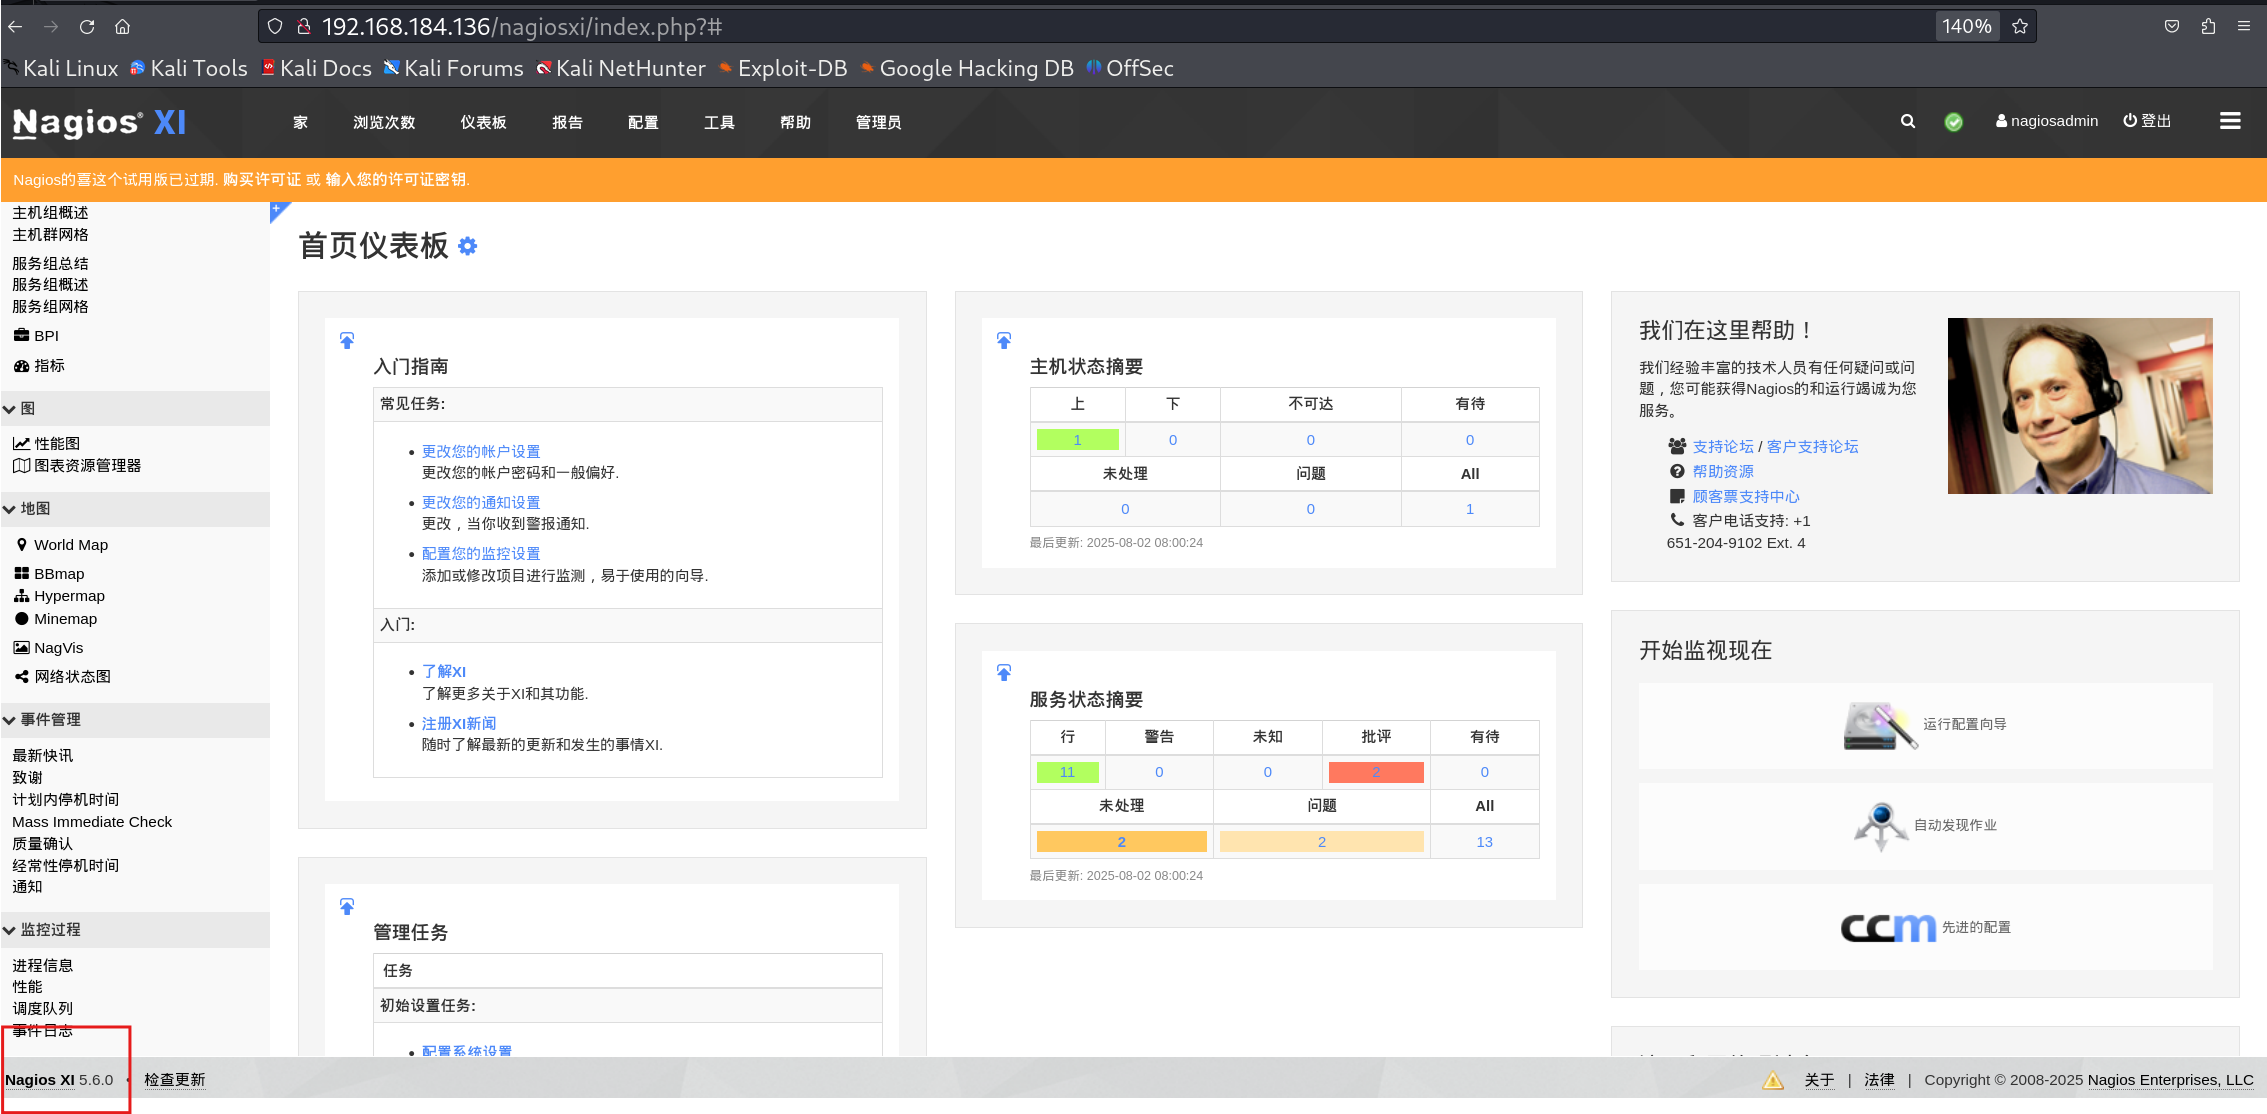Open the Nagios XI search magnifier
The height and width of the screenshot is (1114, 2267).
[1908, 121]
